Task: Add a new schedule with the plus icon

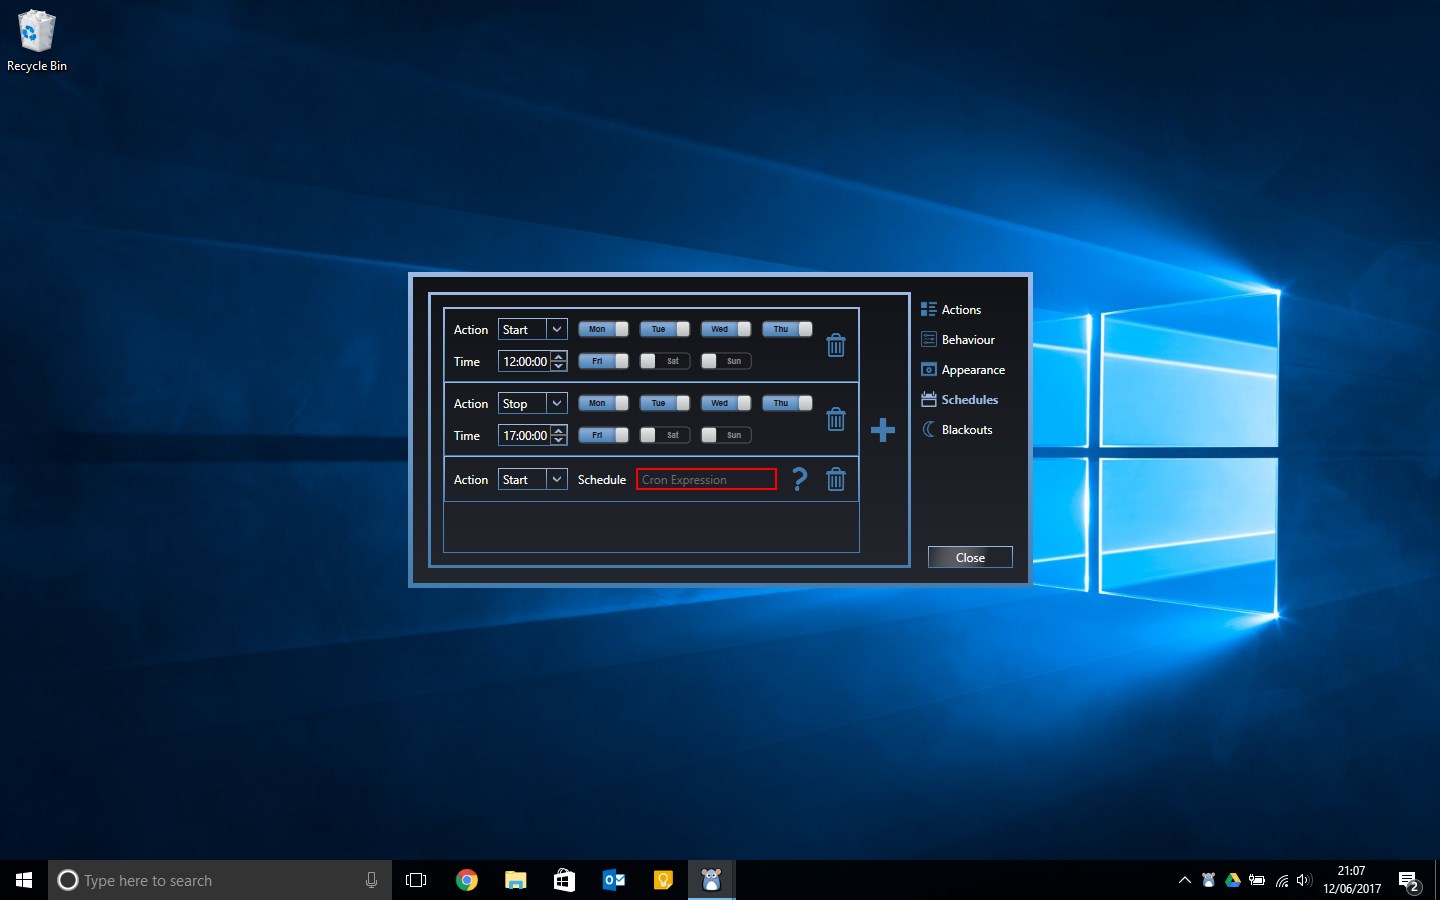Action: (883, 430)
